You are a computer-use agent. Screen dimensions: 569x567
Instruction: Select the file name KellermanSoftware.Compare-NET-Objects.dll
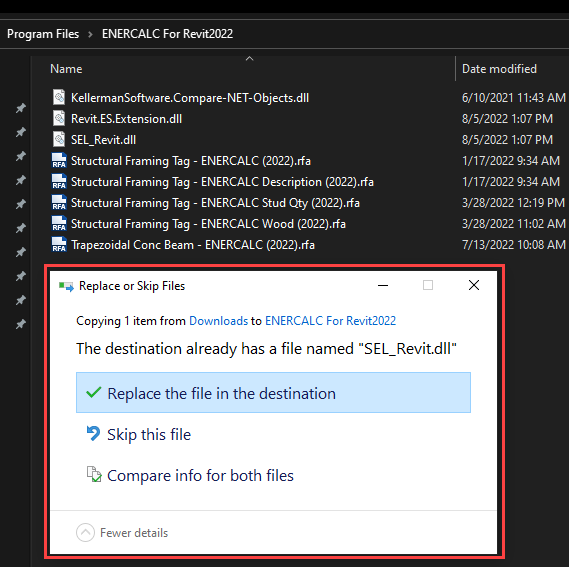[x=190, y=98]
